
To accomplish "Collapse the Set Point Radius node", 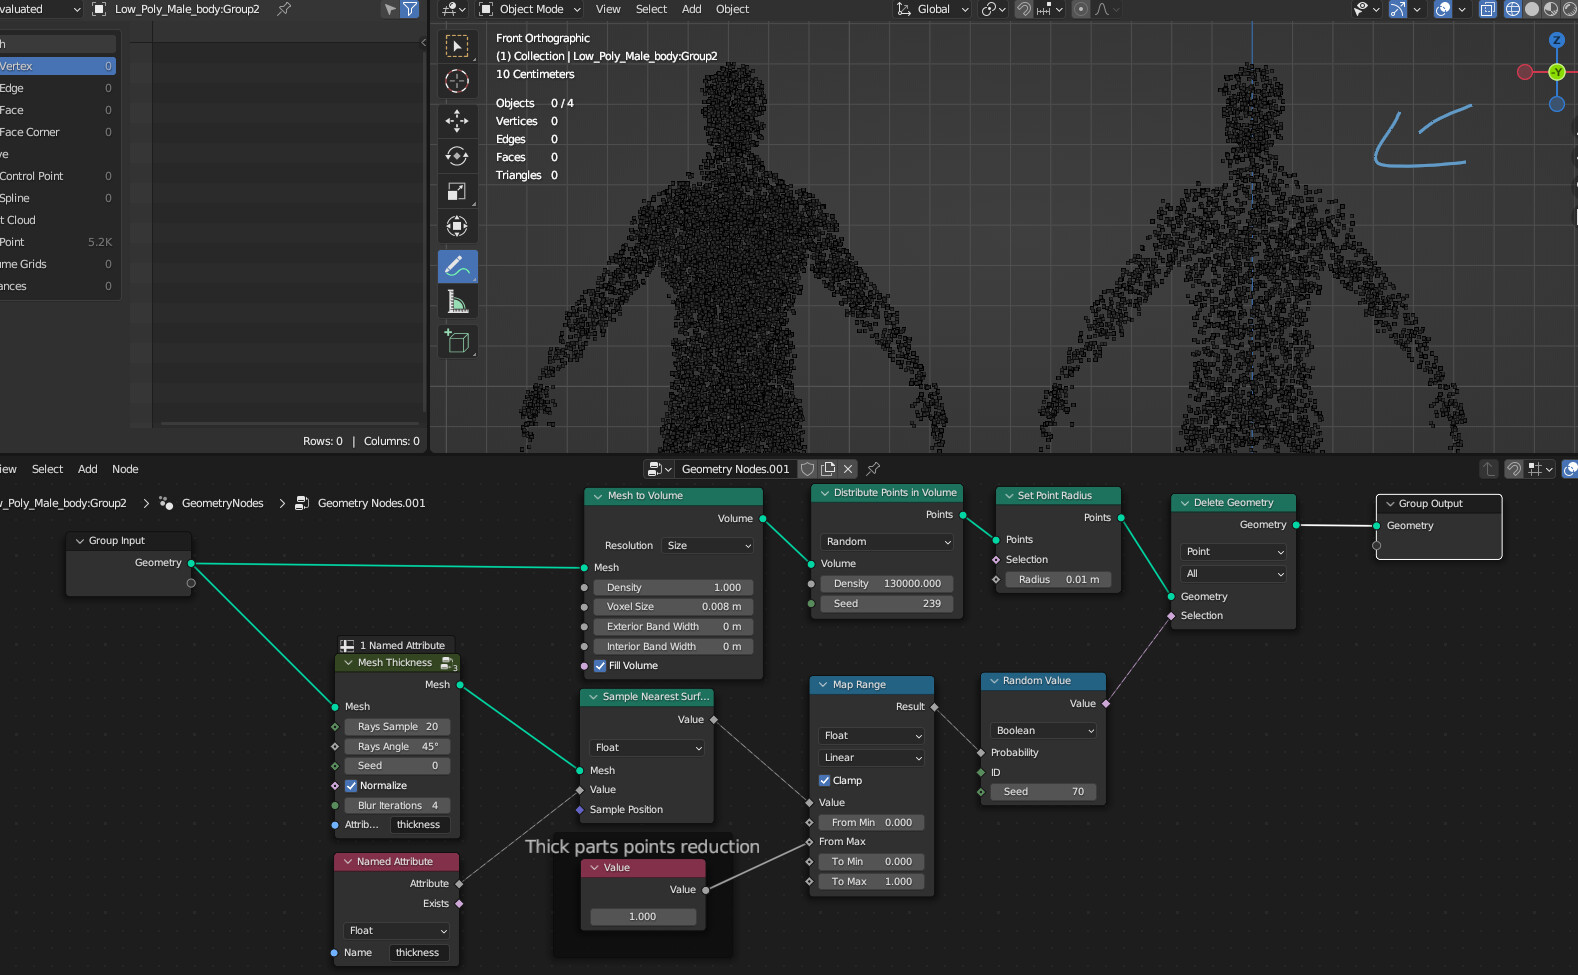I will click(1008, 496).
